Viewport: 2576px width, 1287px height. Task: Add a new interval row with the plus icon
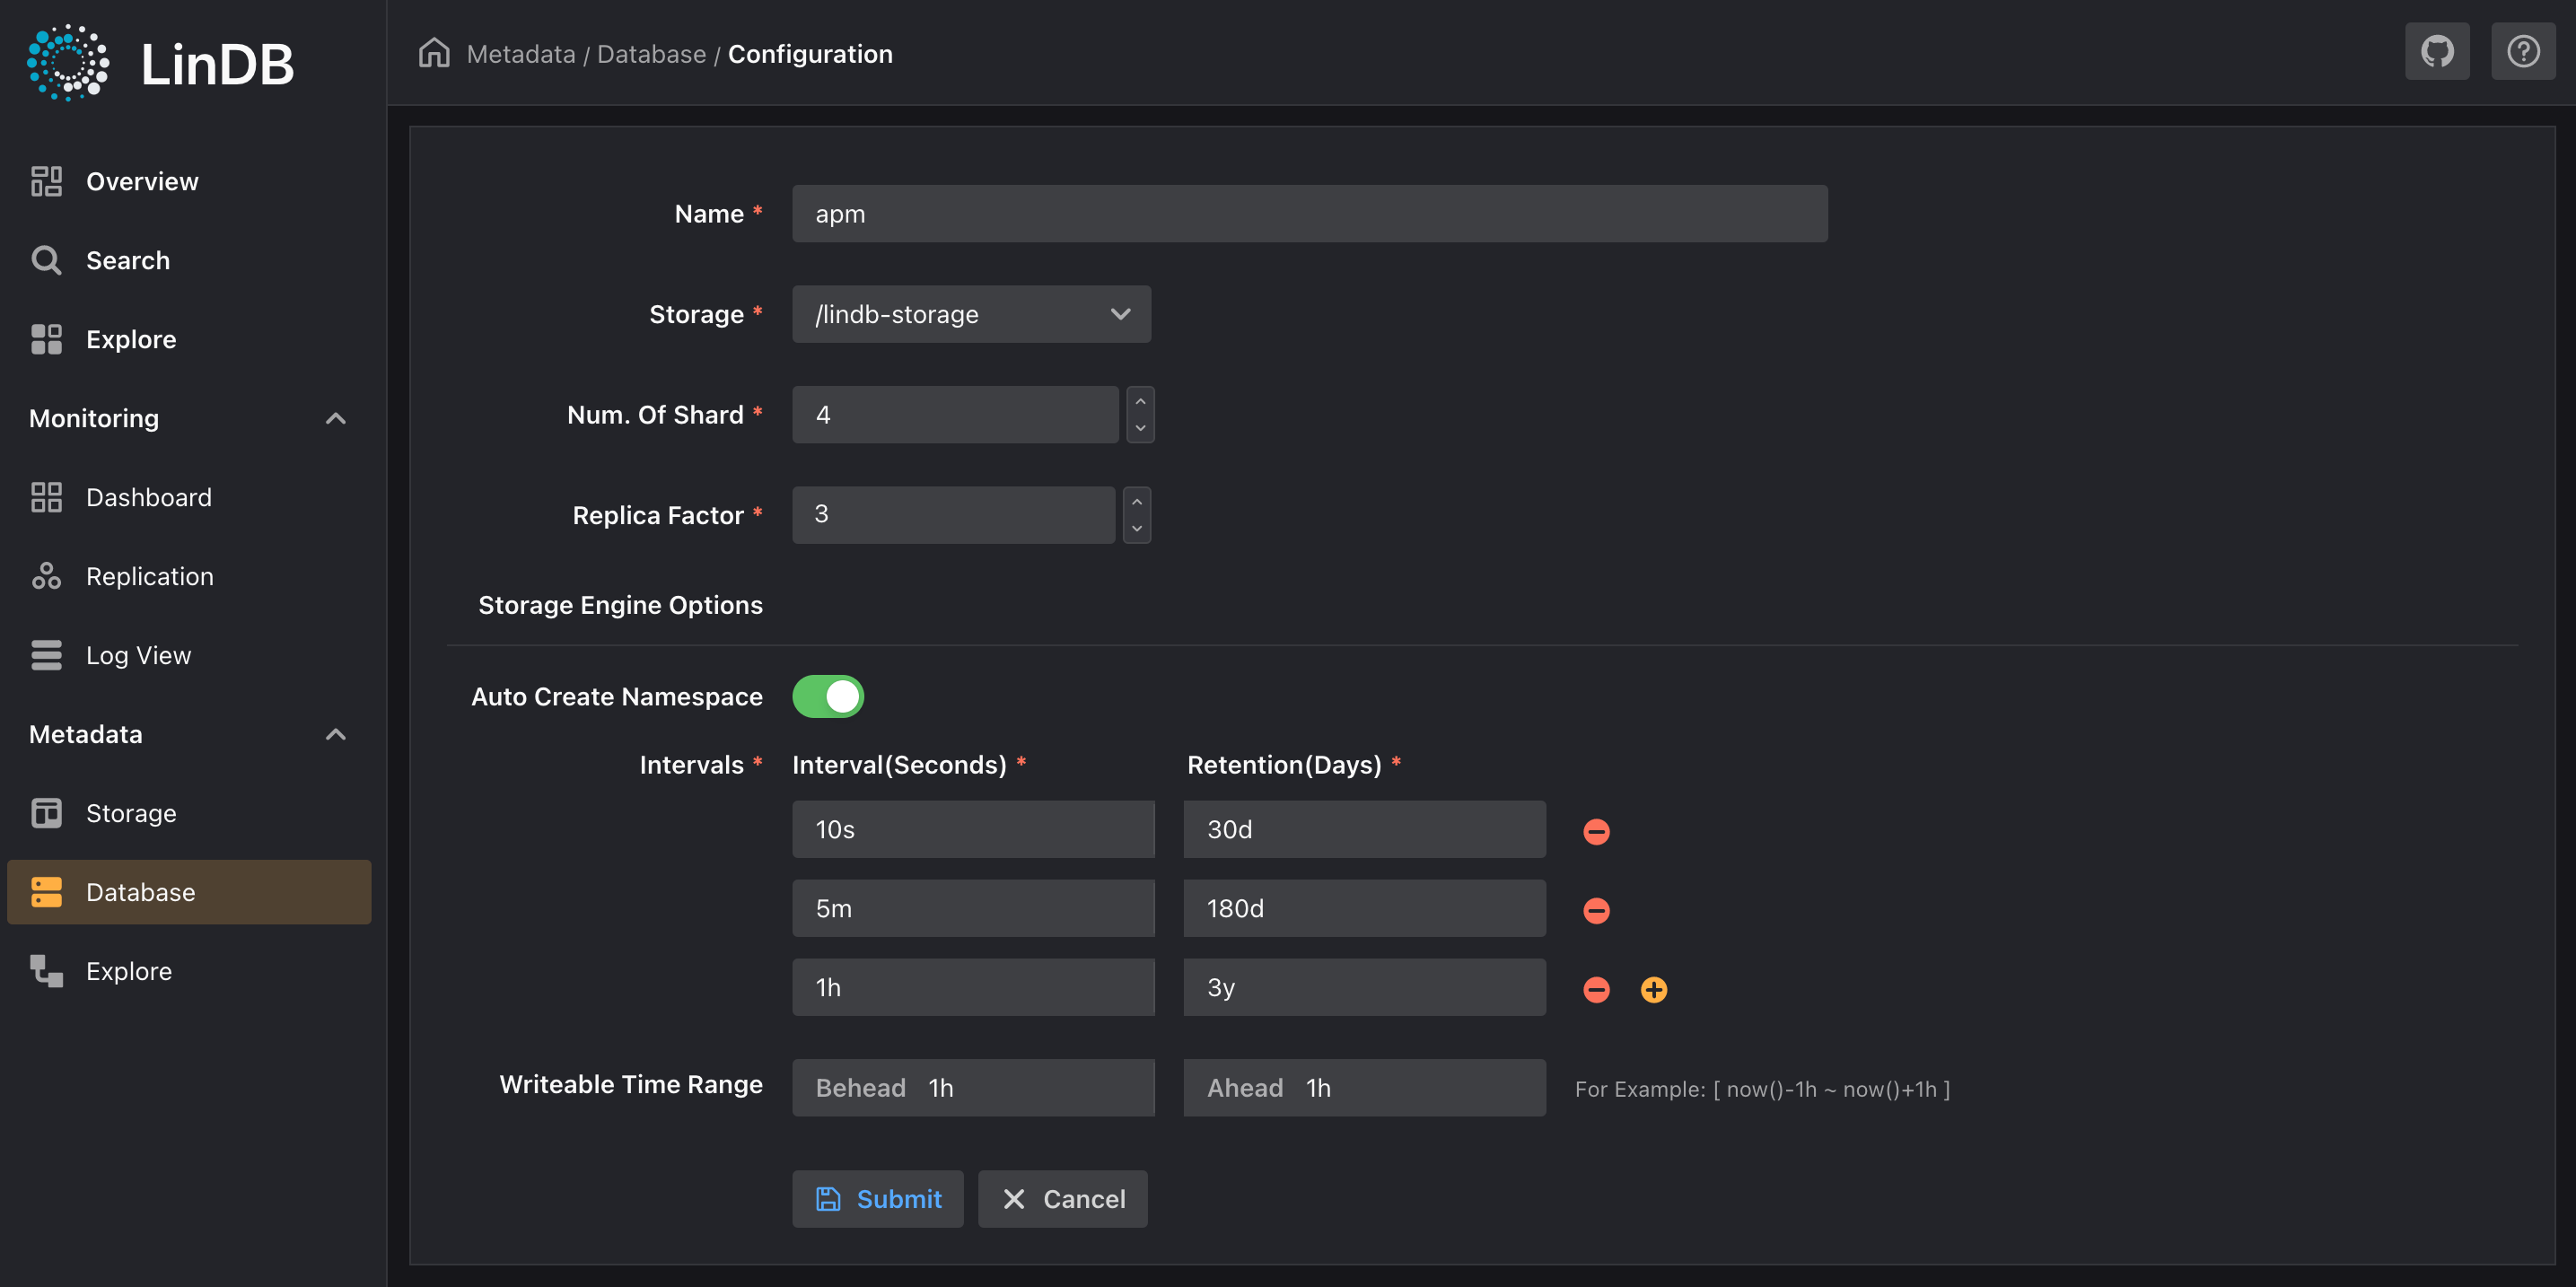pyautogui.click(x=1654, y=990)
